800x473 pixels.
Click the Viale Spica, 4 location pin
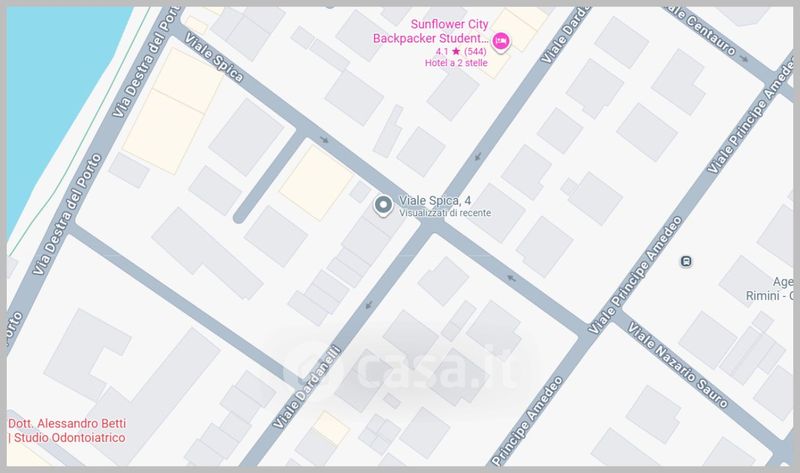coord(383,206)
